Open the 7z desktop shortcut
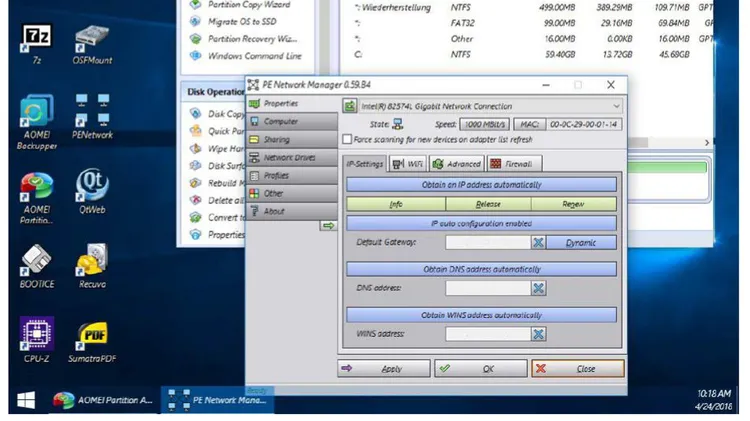Viewport: 750px width, 421px height. click(37, 44)
